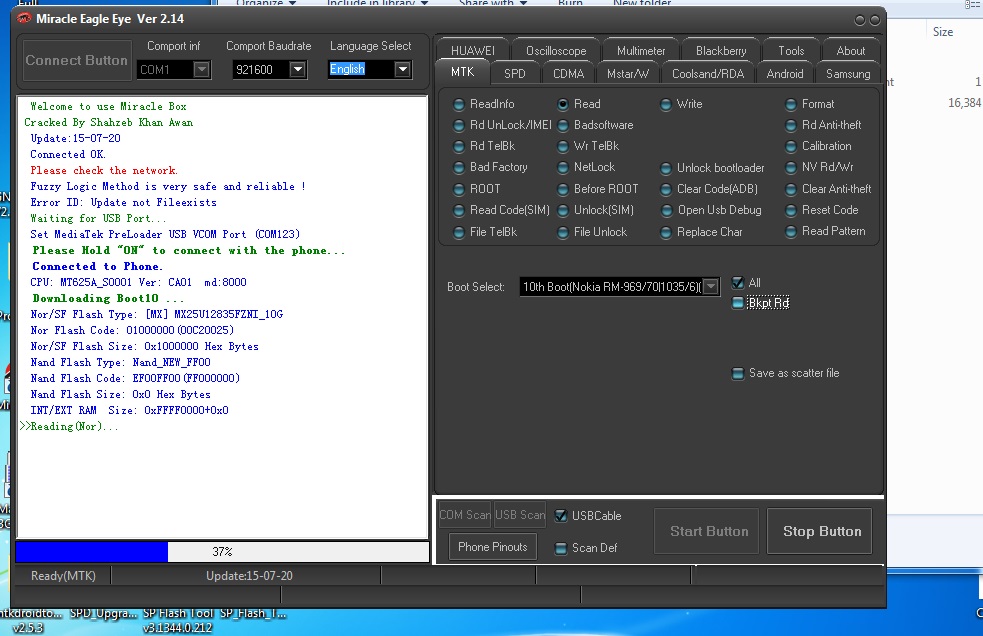Switch to the Tools tab
983x636 pixels.
(x=791, y=51)
